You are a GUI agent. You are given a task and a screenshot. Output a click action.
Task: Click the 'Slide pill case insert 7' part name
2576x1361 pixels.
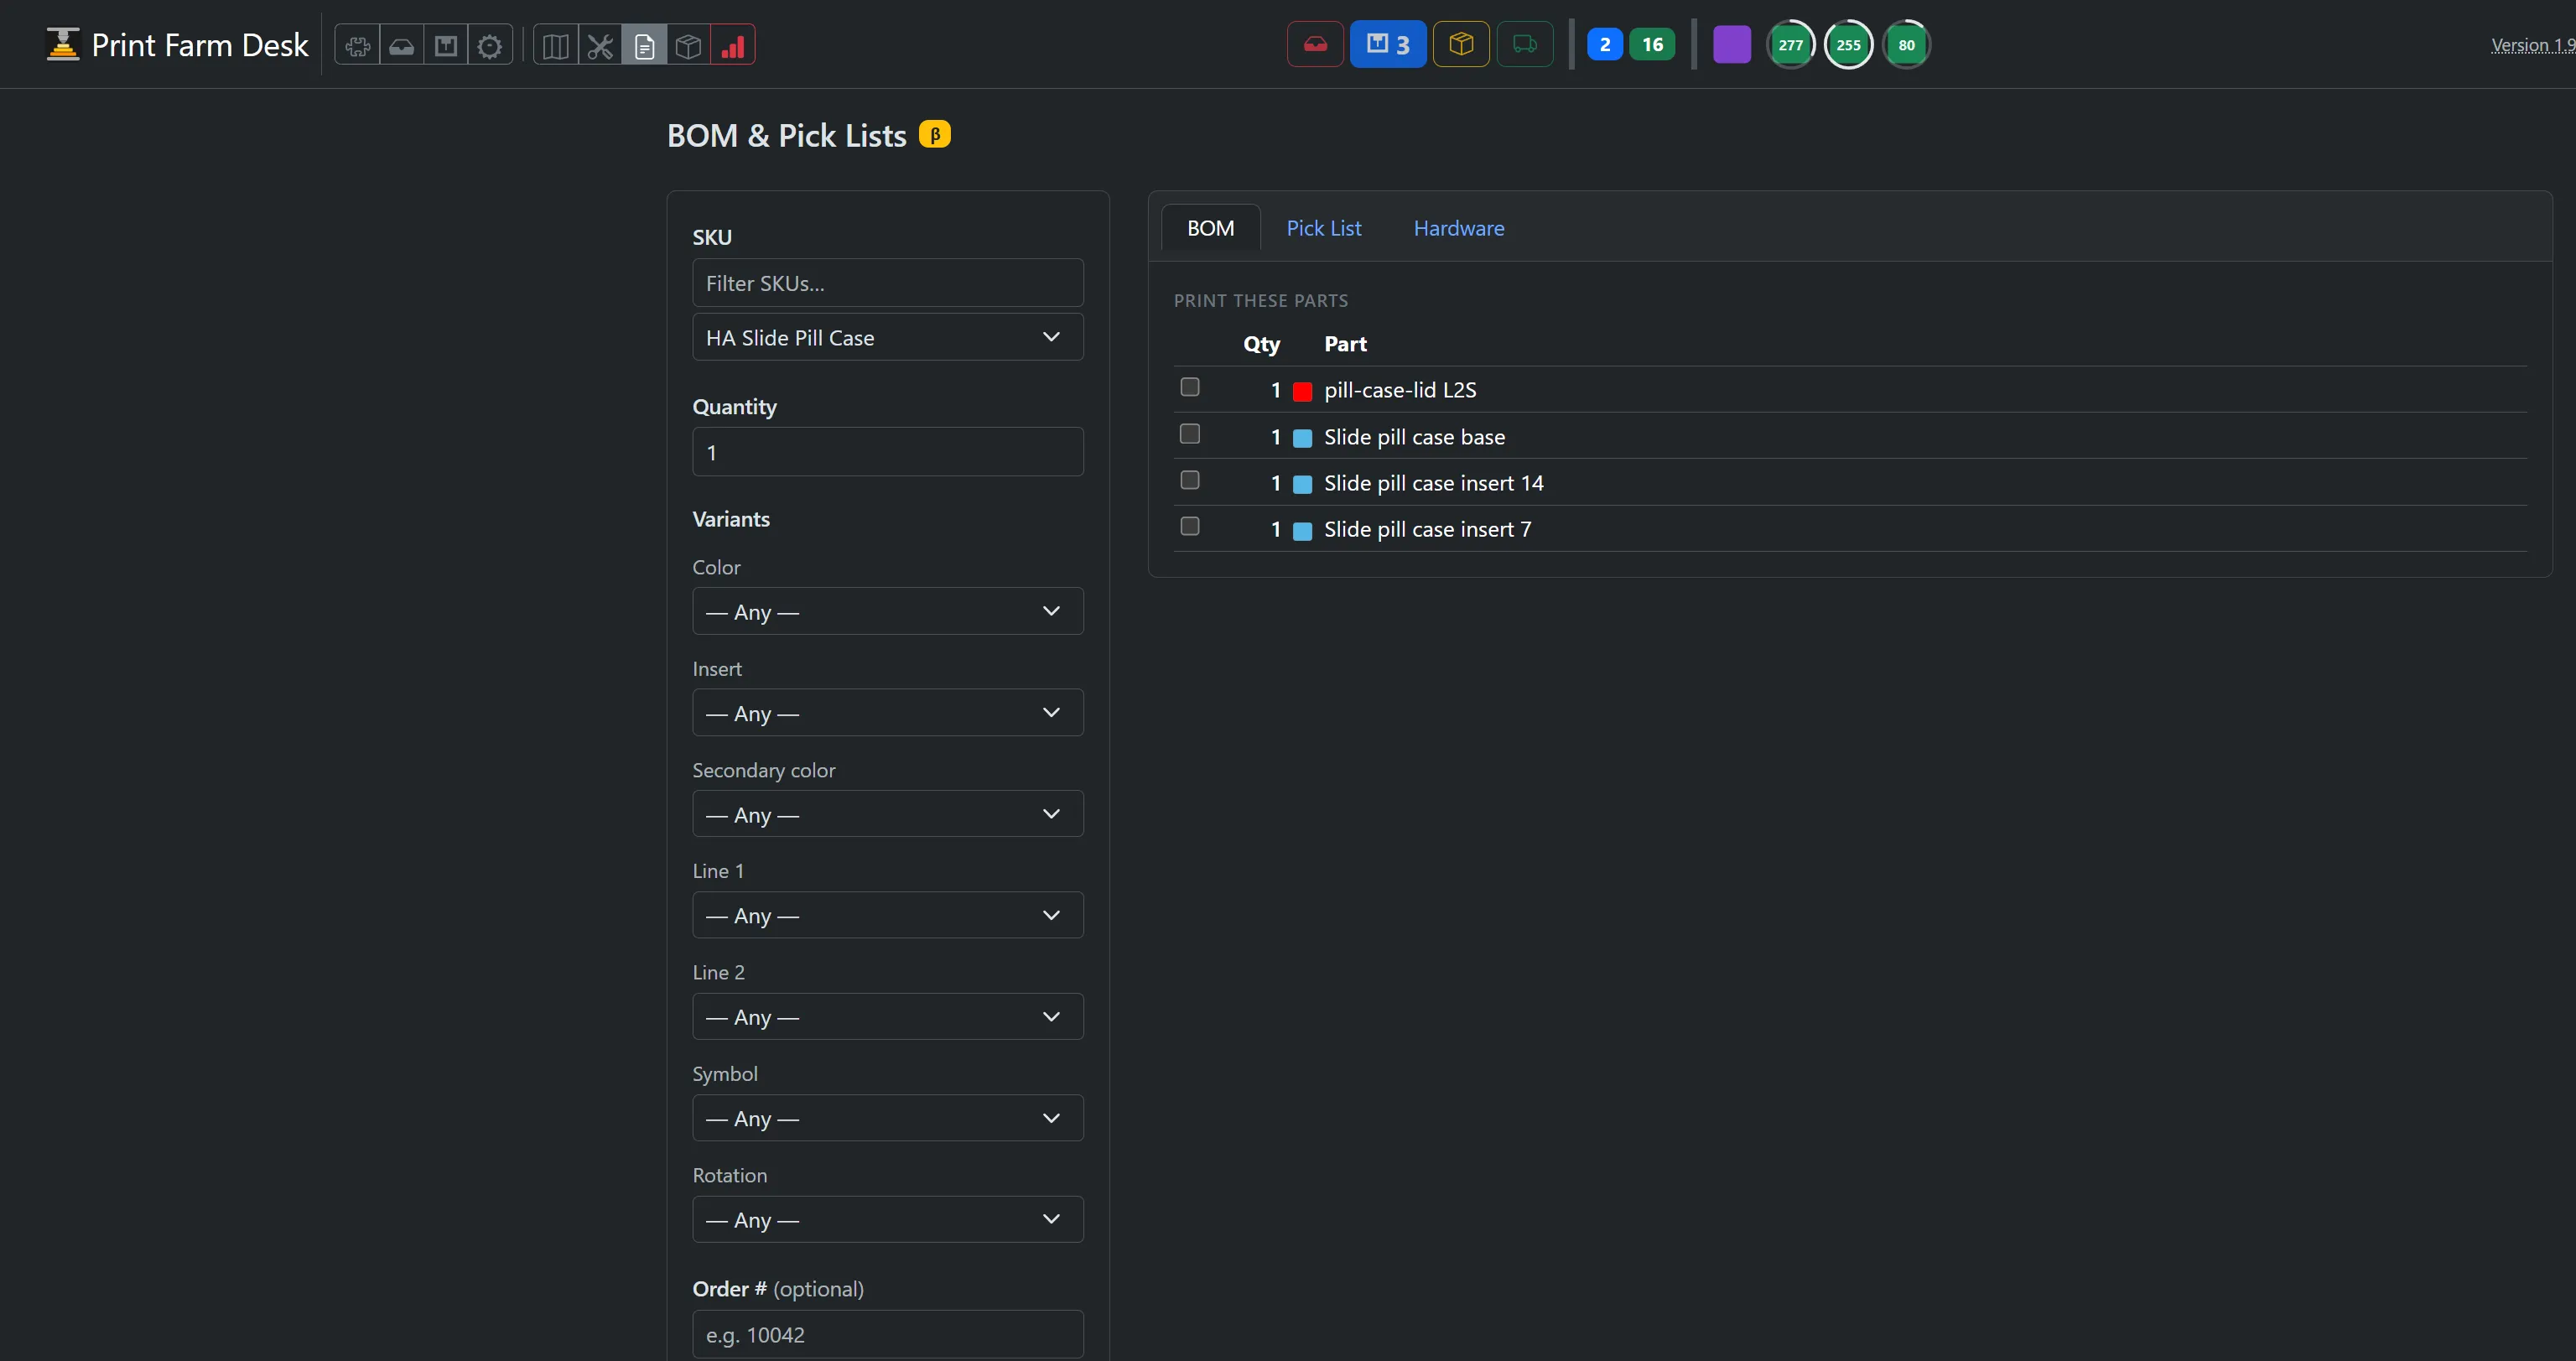pyautogui.click(x=1427, y=529)
